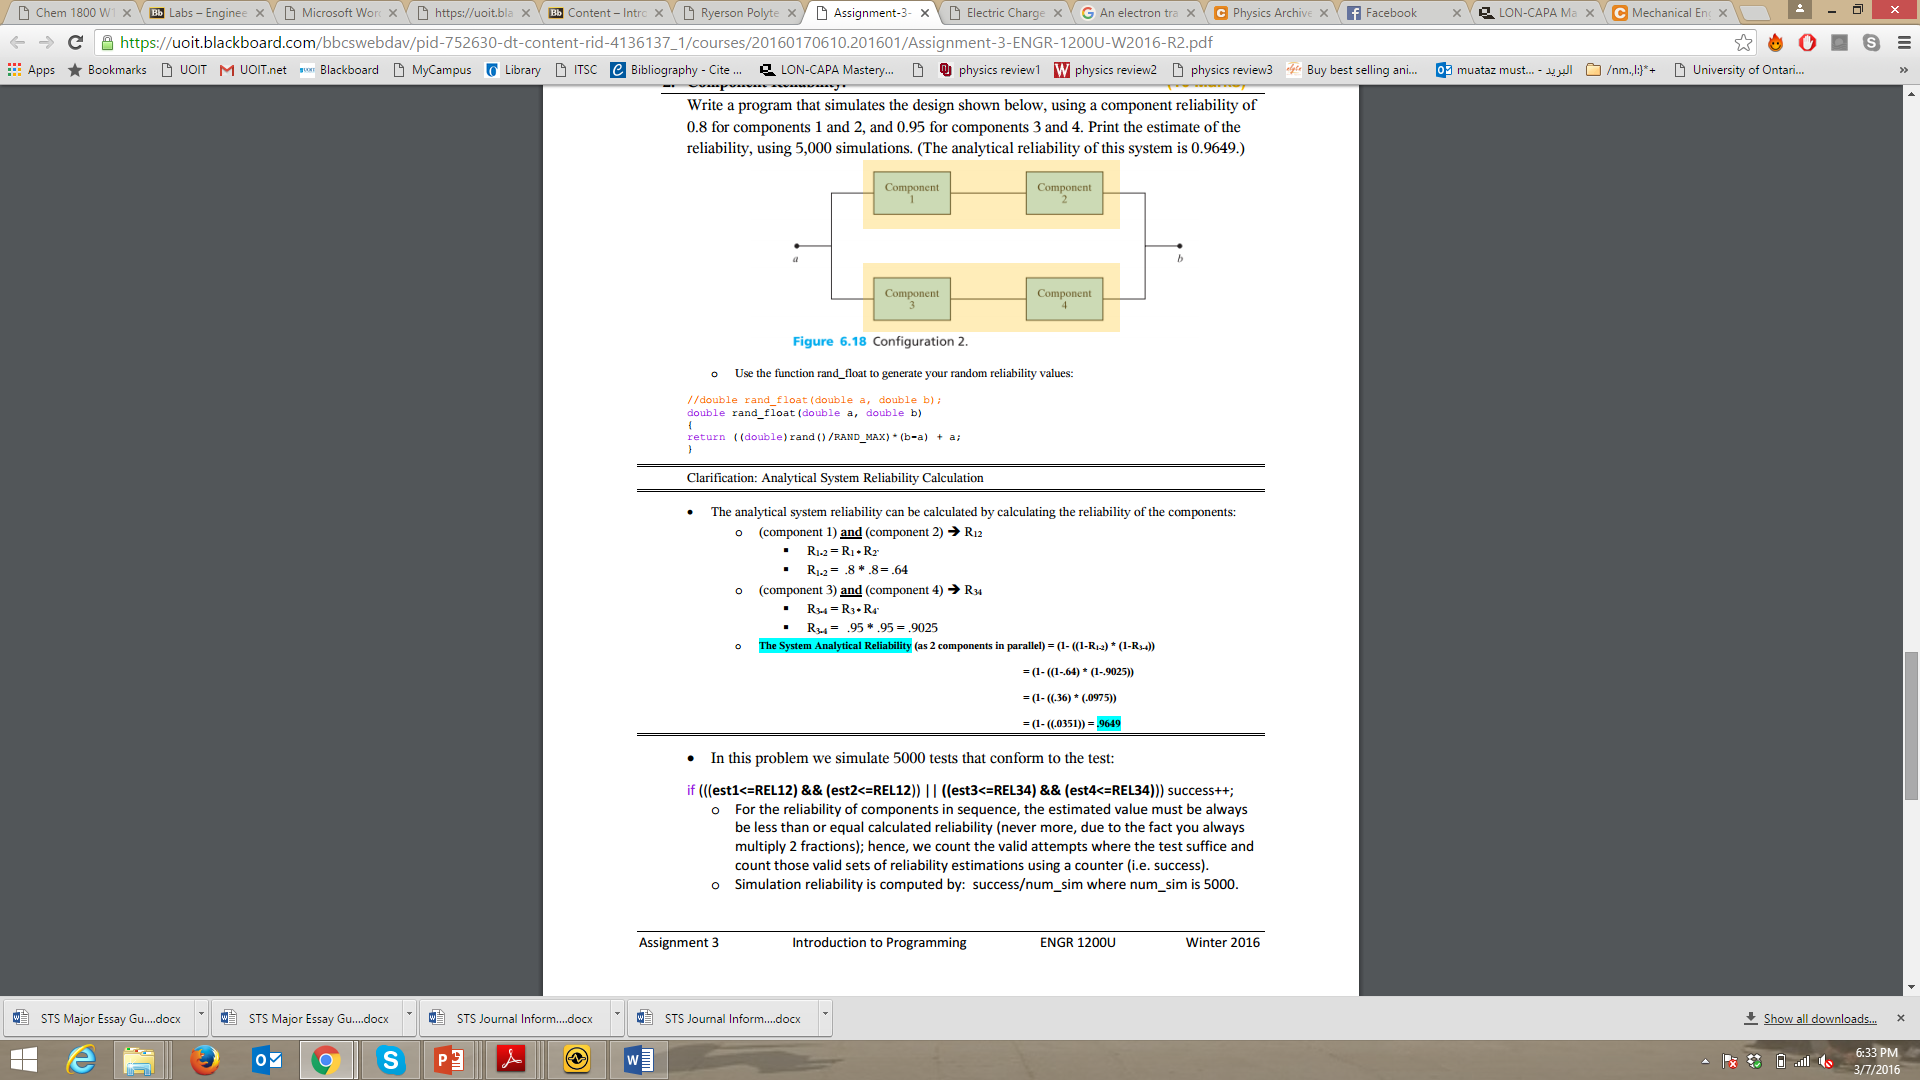Open the bookmarks bar overflow chevron

tap(1903, 70)
